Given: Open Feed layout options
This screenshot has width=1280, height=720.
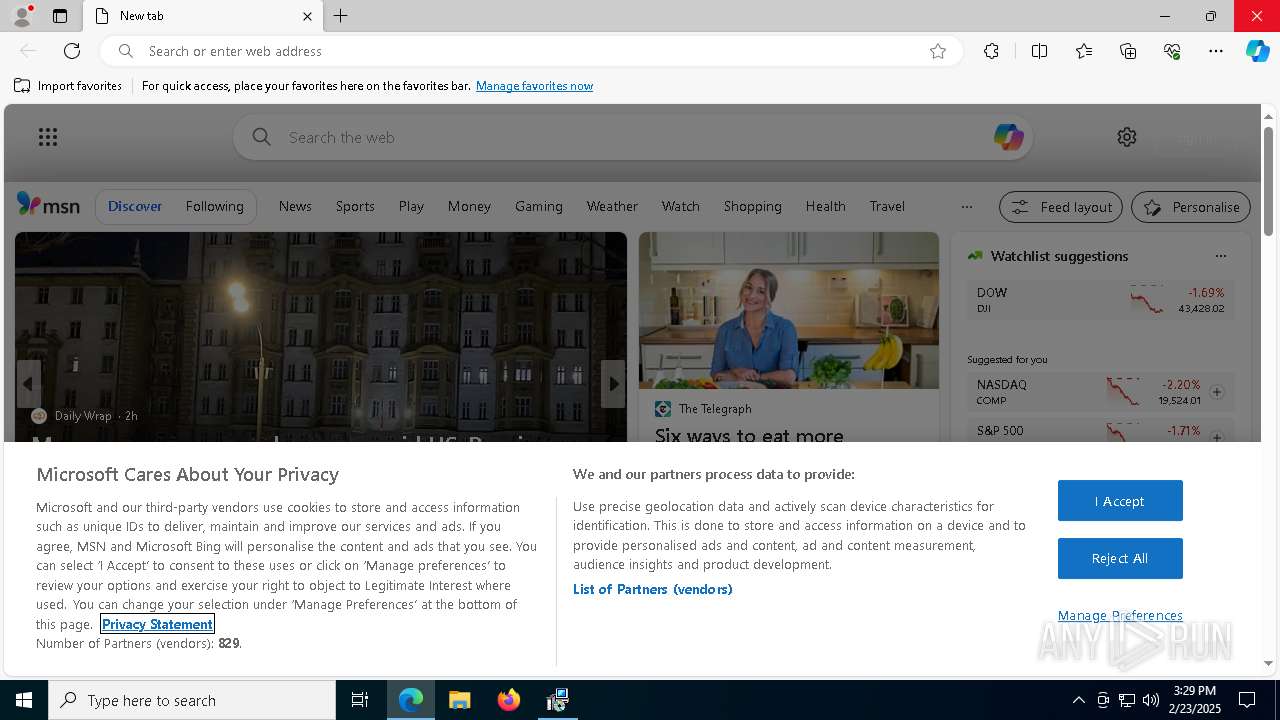Looking at the screenshot, I should point(1061,207).
